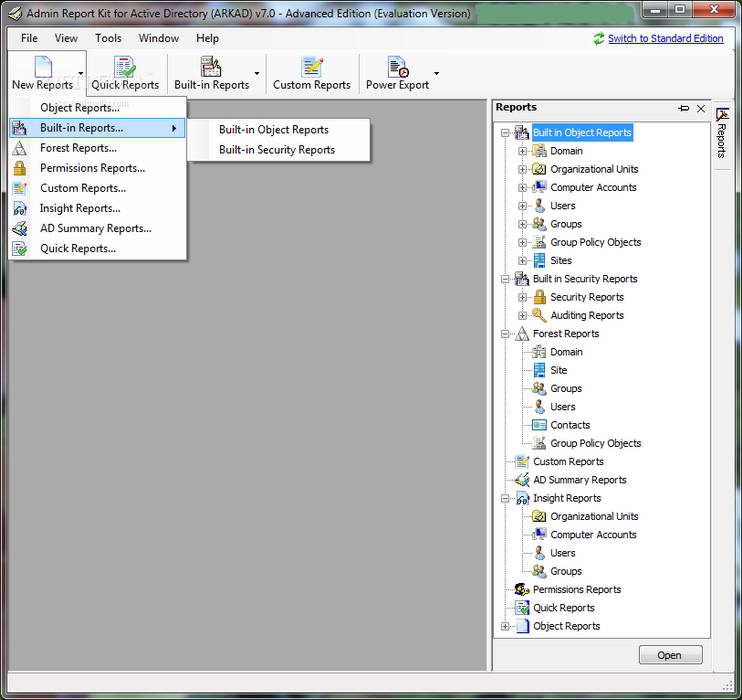Click the Organizational Units icon under Built in Object Reports
This screenshot has width=742, height=700.
coord(539,169)
